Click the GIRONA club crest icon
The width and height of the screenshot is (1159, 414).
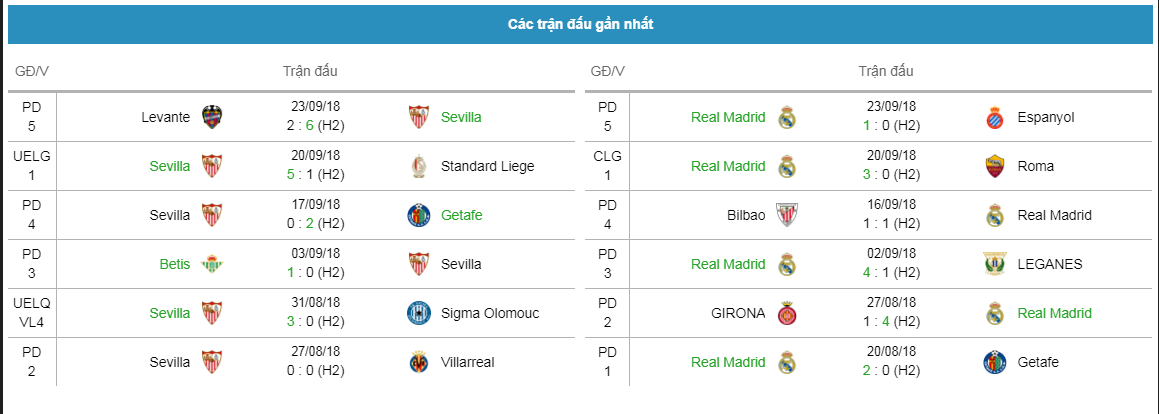786,313
